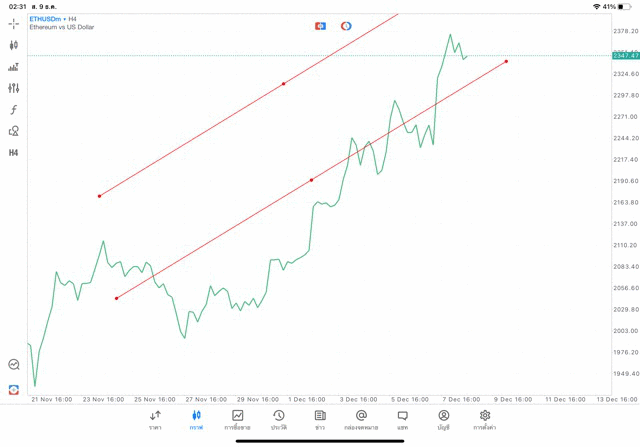
Task: Open the Mailbox tab (กล่องจดหมาย)
Action: (x=361, y=420)
